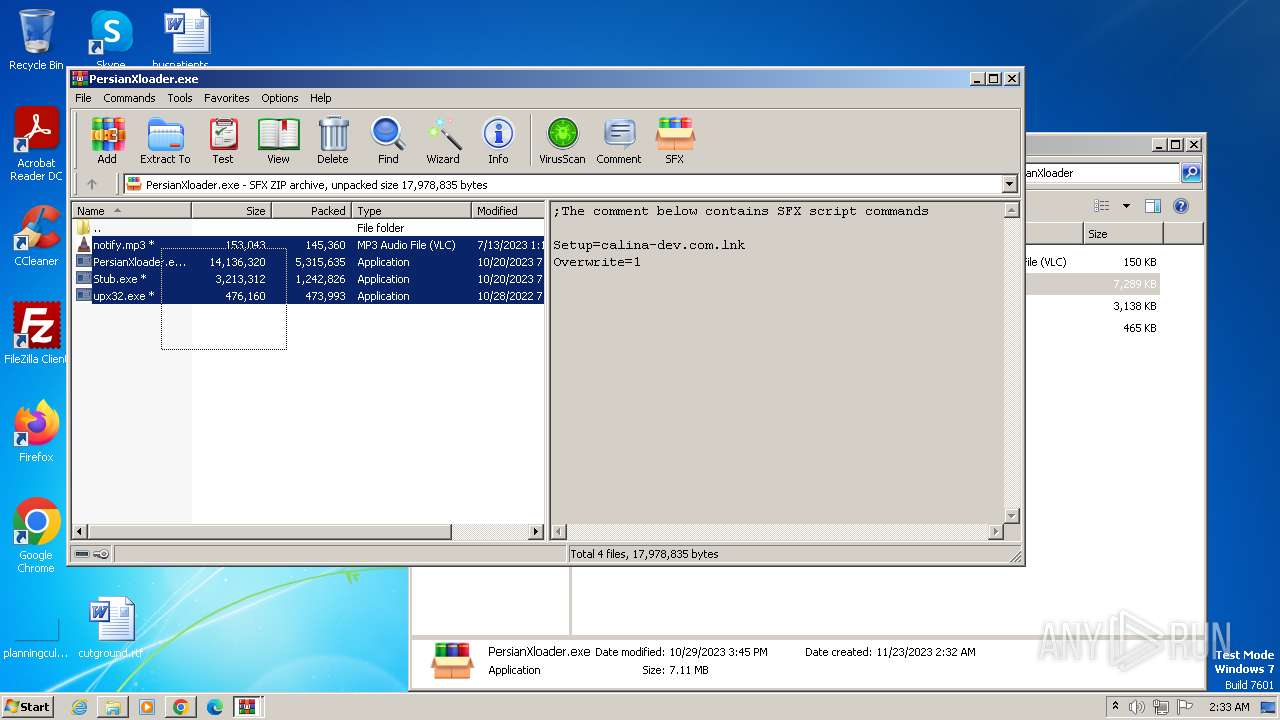The height and width of the screenshot is (720, 1280).
Task: Sort files by Name column
Action: [132, 211]
